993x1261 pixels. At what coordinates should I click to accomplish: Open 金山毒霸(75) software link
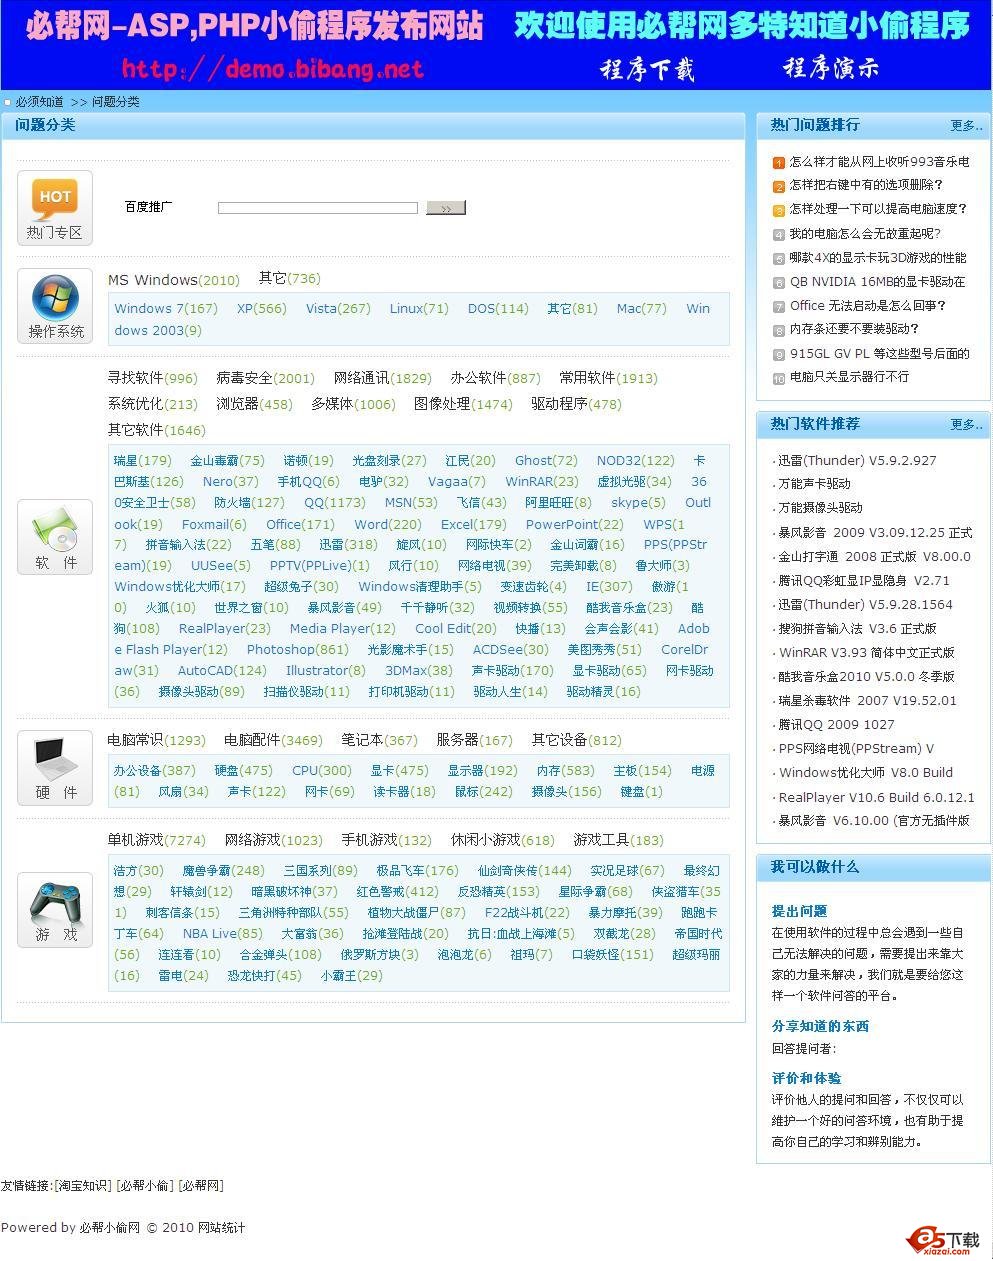point(228,461)
